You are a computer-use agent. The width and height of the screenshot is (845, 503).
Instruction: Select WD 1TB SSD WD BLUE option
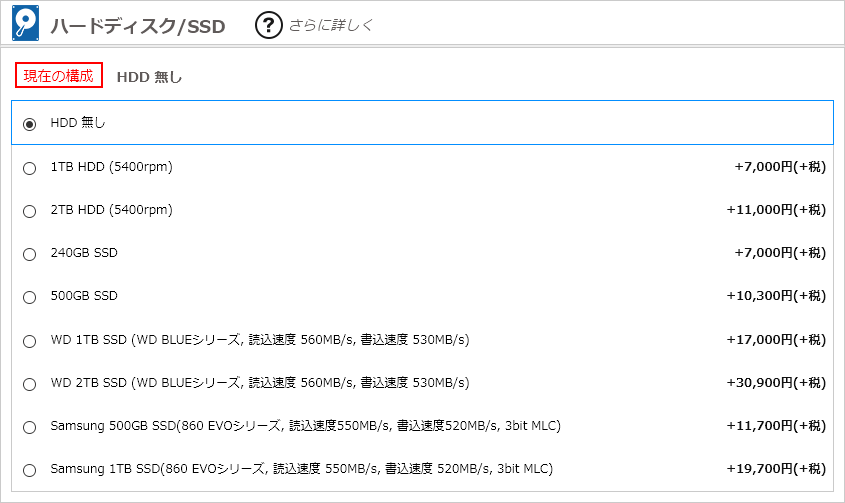[x=30, y=341]
